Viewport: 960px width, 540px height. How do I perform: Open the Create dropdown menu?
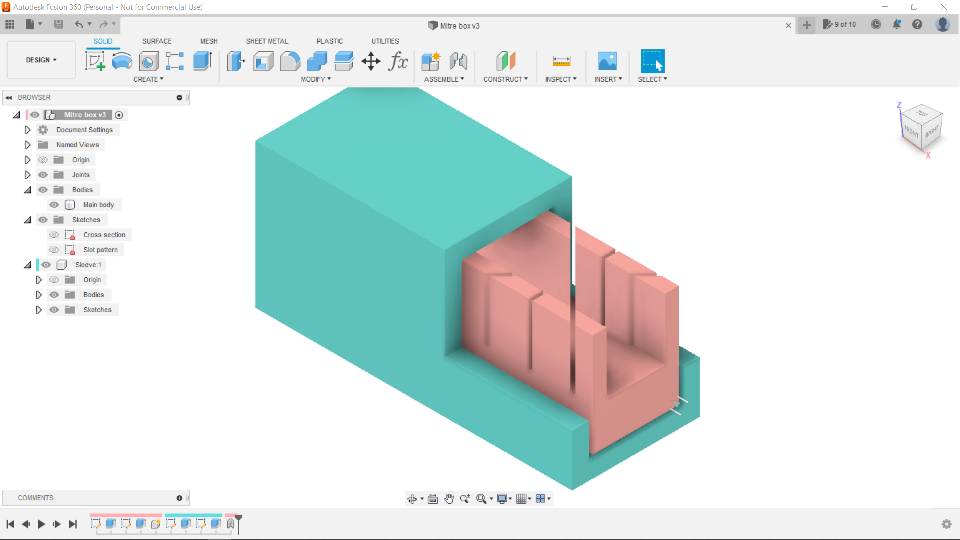tap(149, 80)
